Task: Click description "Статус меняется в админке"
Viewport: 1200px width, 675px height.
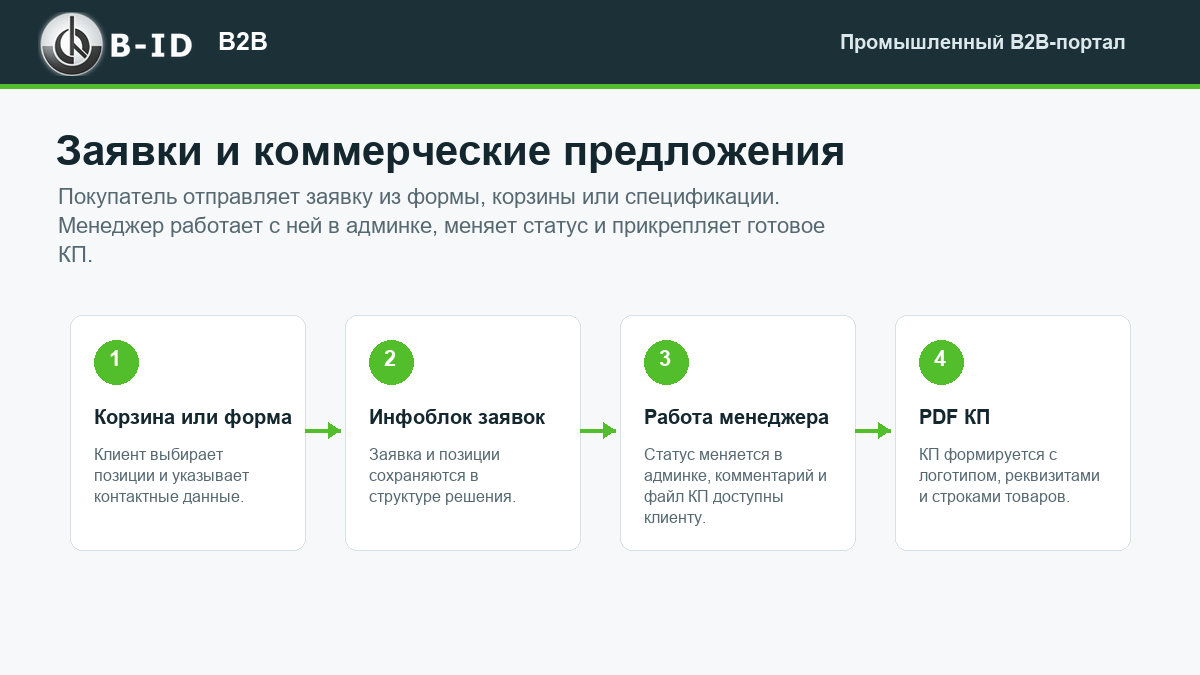Action: tap(735, 486)
